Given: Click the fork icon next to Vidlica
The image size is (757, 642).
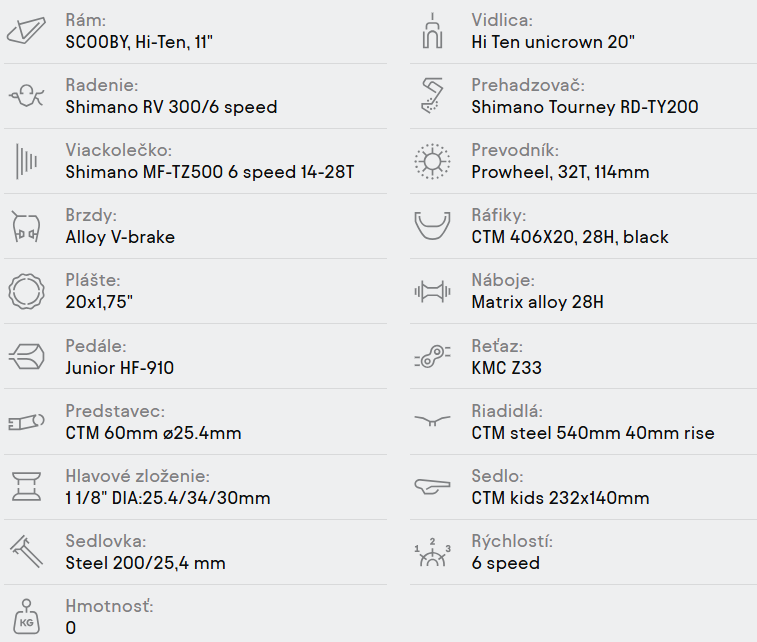Looking at the screenshot, I should click(x=432, y=31).
